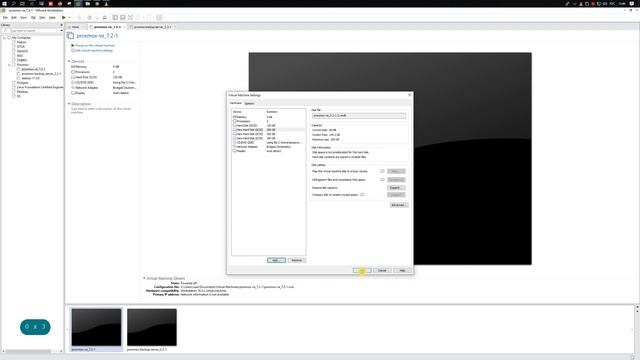Viewport: 640px width, 360px height.
Task: Select proxmox-backup-server_2.2-1 in Library tree
Action: pos(41,74)
